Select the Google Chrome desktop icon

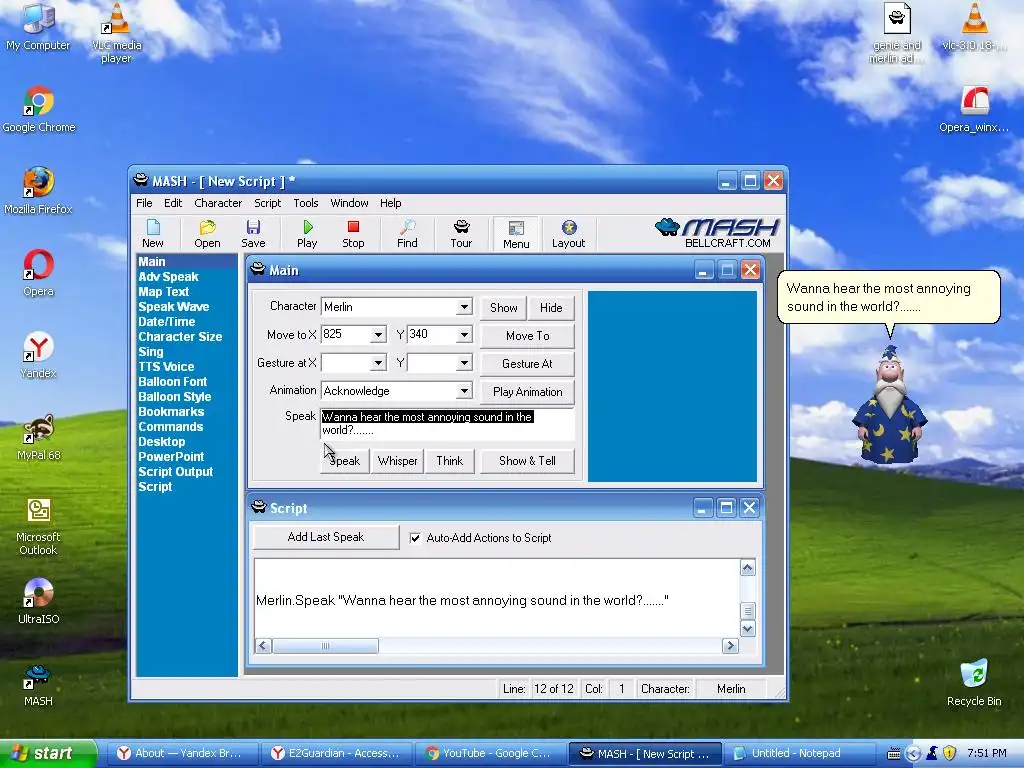(x=39, y=110)
